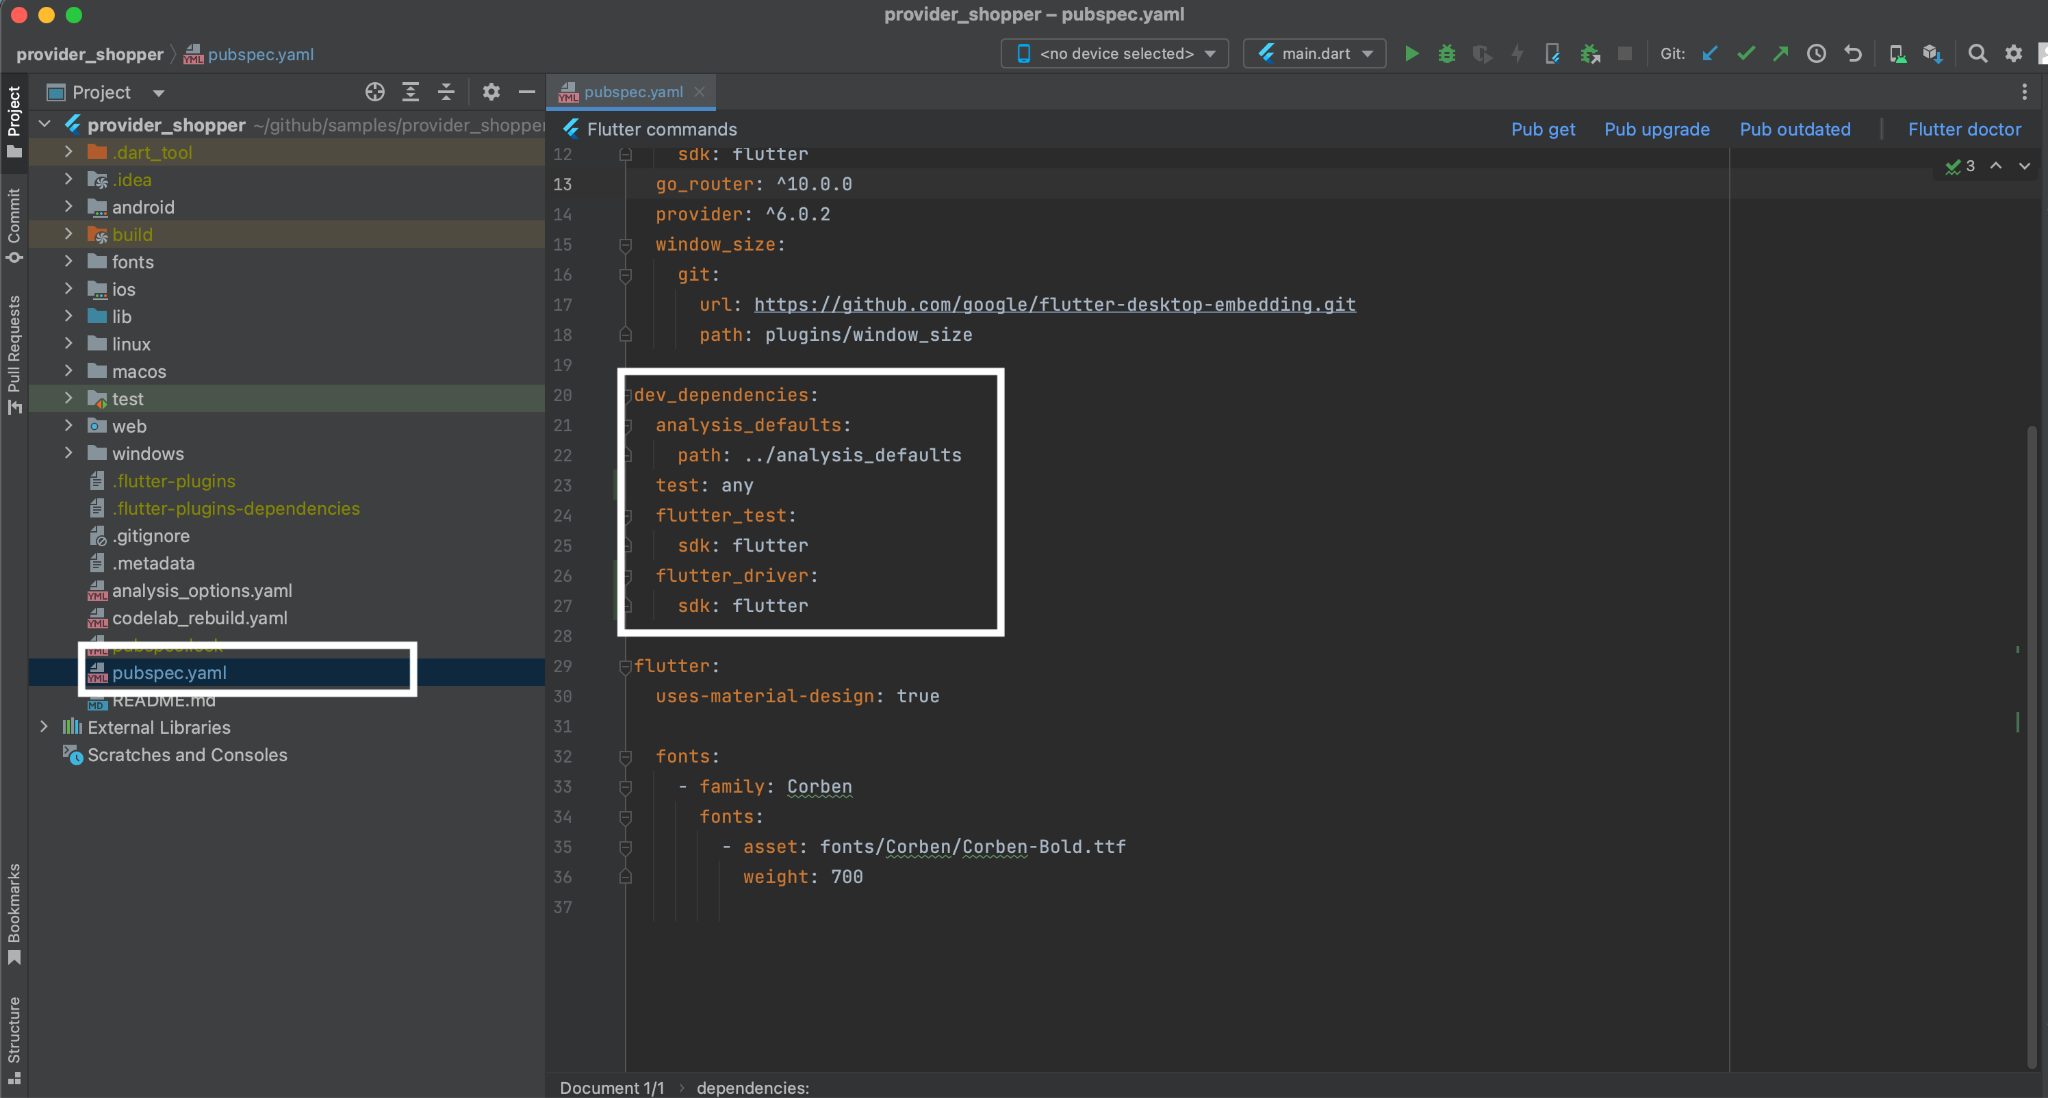Click the Git Update Project blue arrow

[x=1710, y=54]
